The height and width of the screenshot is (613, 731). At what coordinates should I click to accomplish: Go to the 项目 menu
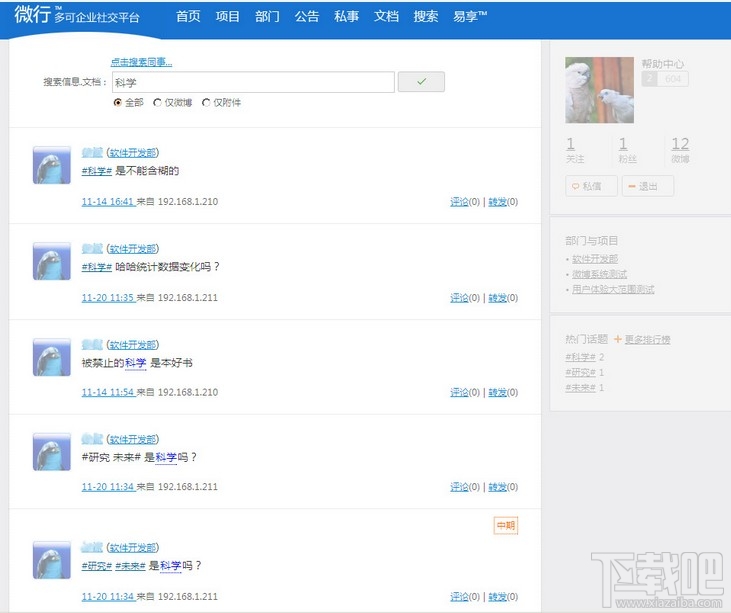point(228,16)
